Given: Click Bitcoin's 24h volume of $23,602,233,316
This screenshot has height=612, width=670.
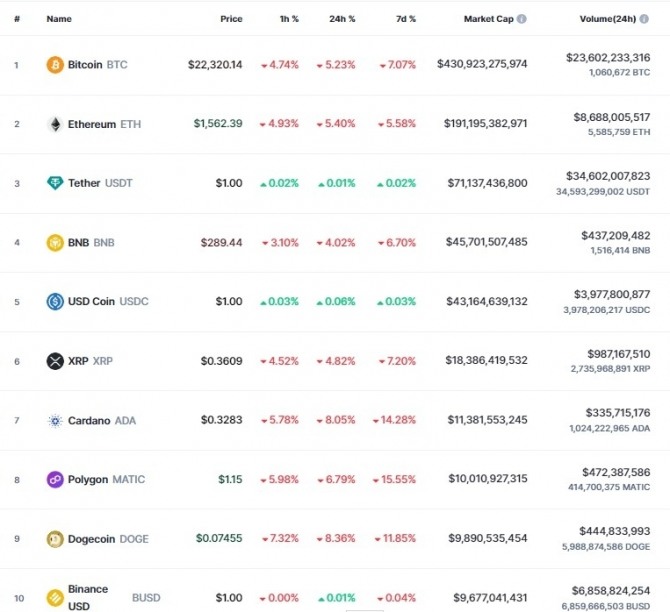Looking at the screenshot, I should pos(608,57).
